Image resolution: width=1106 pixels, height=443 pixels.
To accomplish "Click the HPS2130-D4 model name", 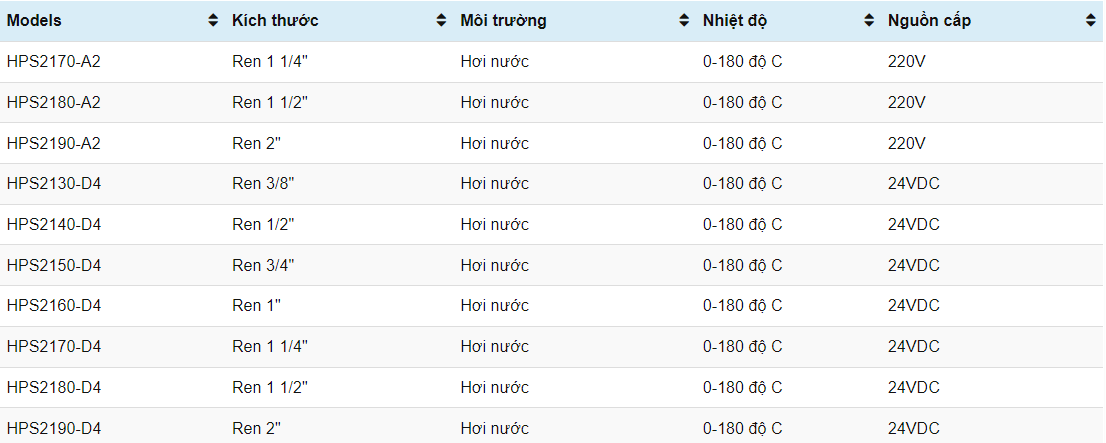I will (x=54, y=184).
